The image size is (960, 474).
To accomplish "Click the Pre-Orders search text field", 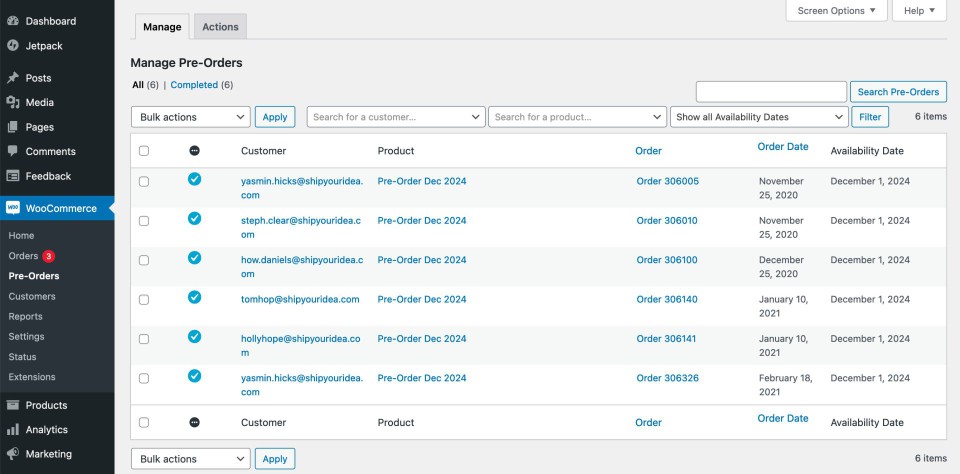I will coord(771,92).
